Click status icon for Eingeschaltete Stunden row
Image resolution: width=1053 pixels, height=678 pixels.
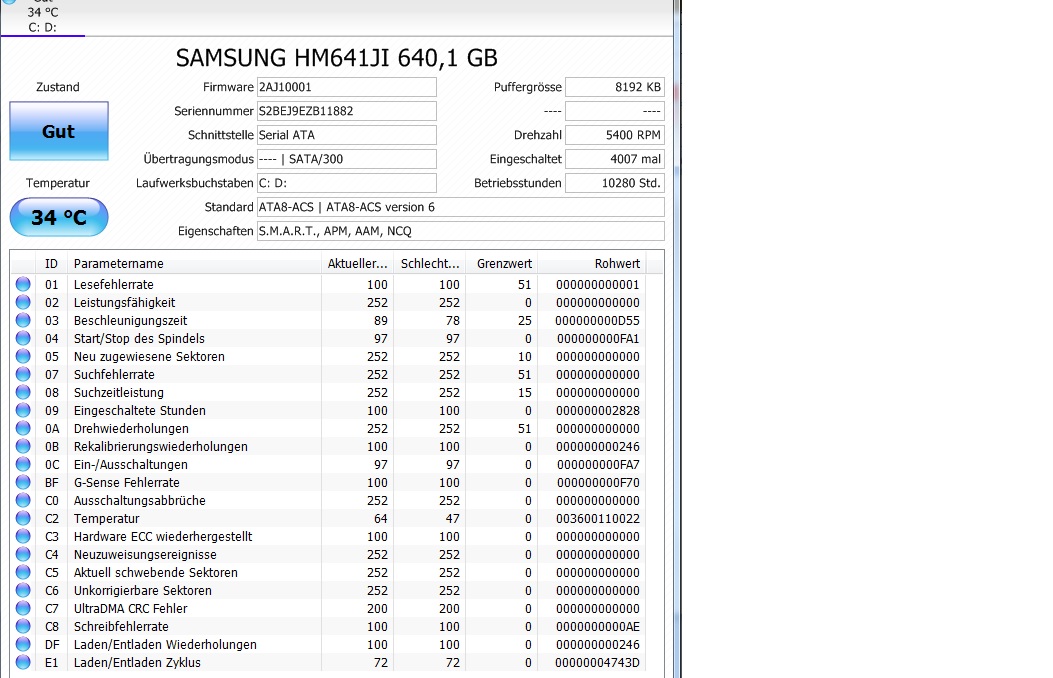(x=24, y=410)
